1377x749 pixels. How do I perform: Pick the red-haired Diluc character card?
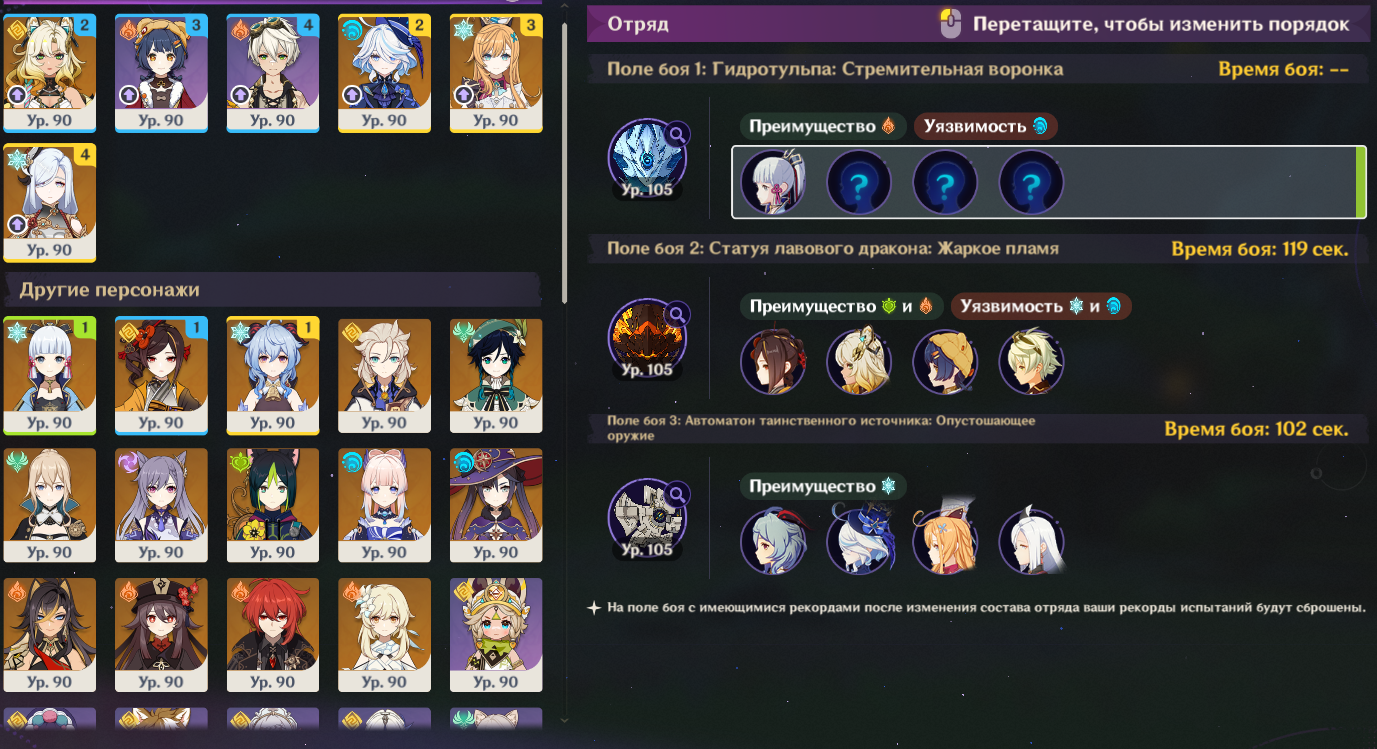click(273, 635)
